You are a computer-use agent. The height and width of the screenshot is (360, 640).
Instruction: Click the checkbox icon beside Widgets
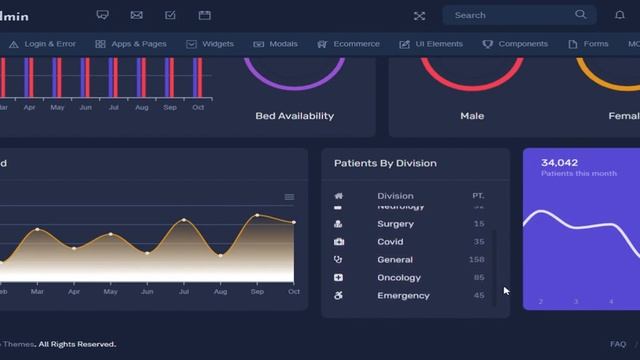click(191, 44)
